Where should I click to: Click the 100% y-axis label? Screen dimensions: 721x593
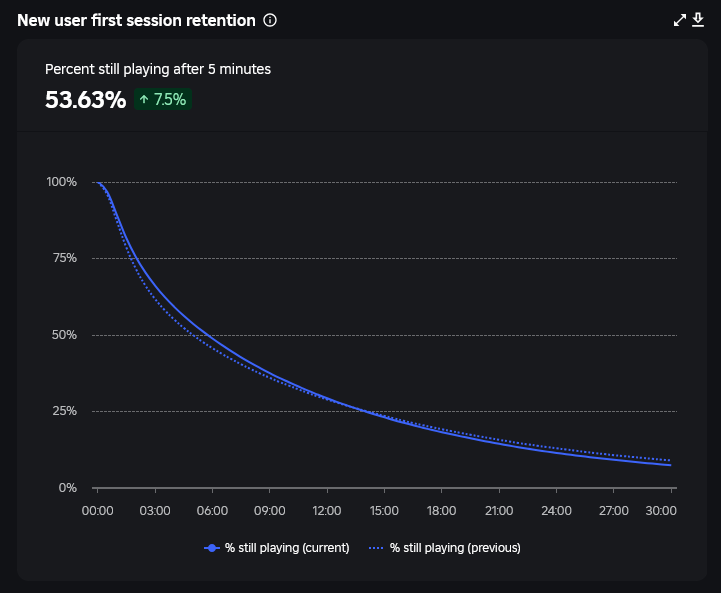click(61, 182)
